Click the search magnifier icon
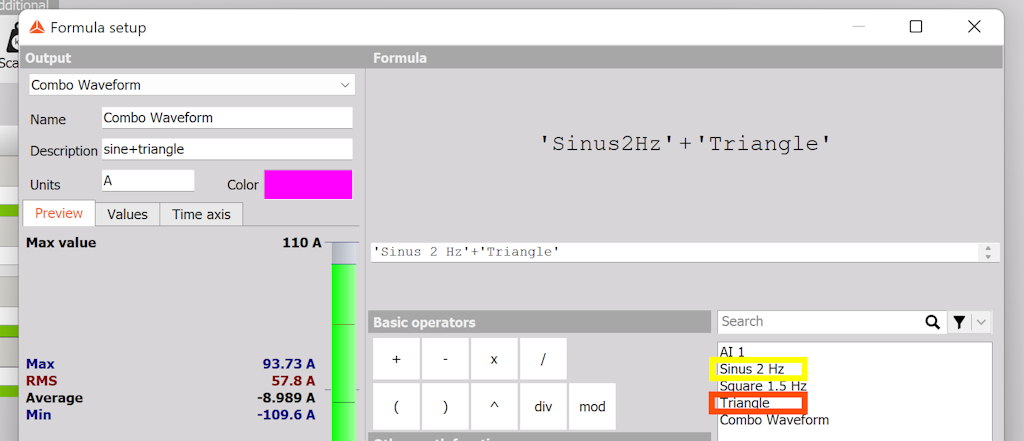This screenshot has height=441, width=1024. 932,321
